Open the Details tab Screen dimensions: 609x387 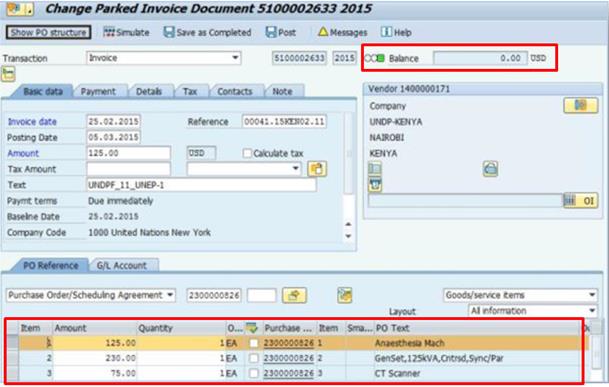[x=149, y=91]
